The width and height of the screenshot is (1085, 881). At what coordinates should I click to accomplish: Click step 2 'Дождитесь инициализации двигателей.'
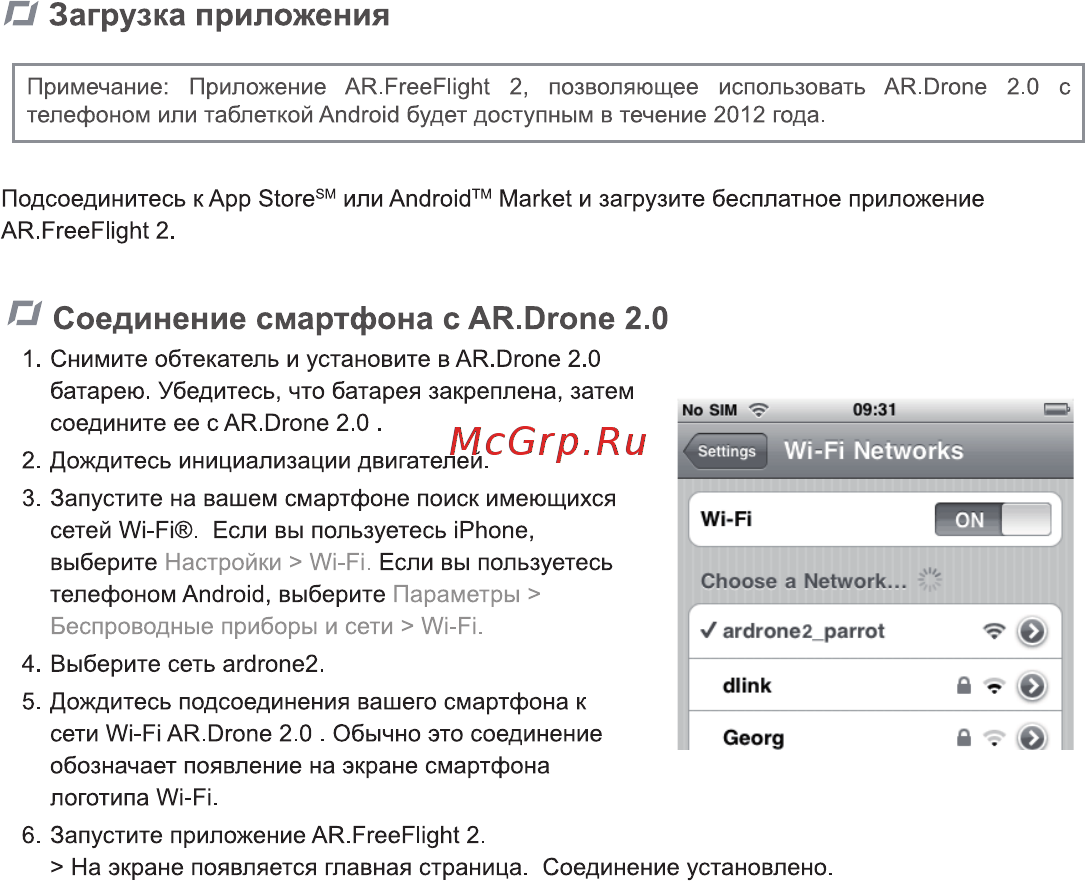tap(270, 461)
